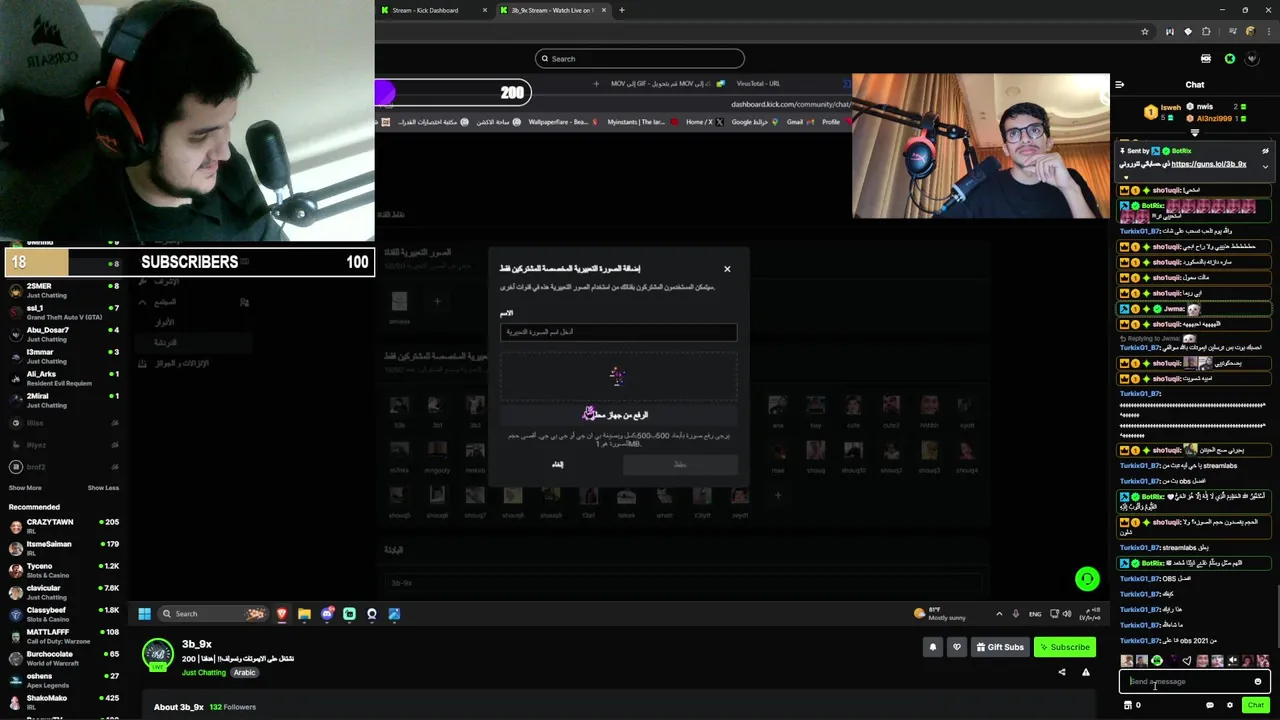Viewport: 1280px width, 720px height.
Task: Open the user profile avatar in header
Action: click(x=1252, y=58)
